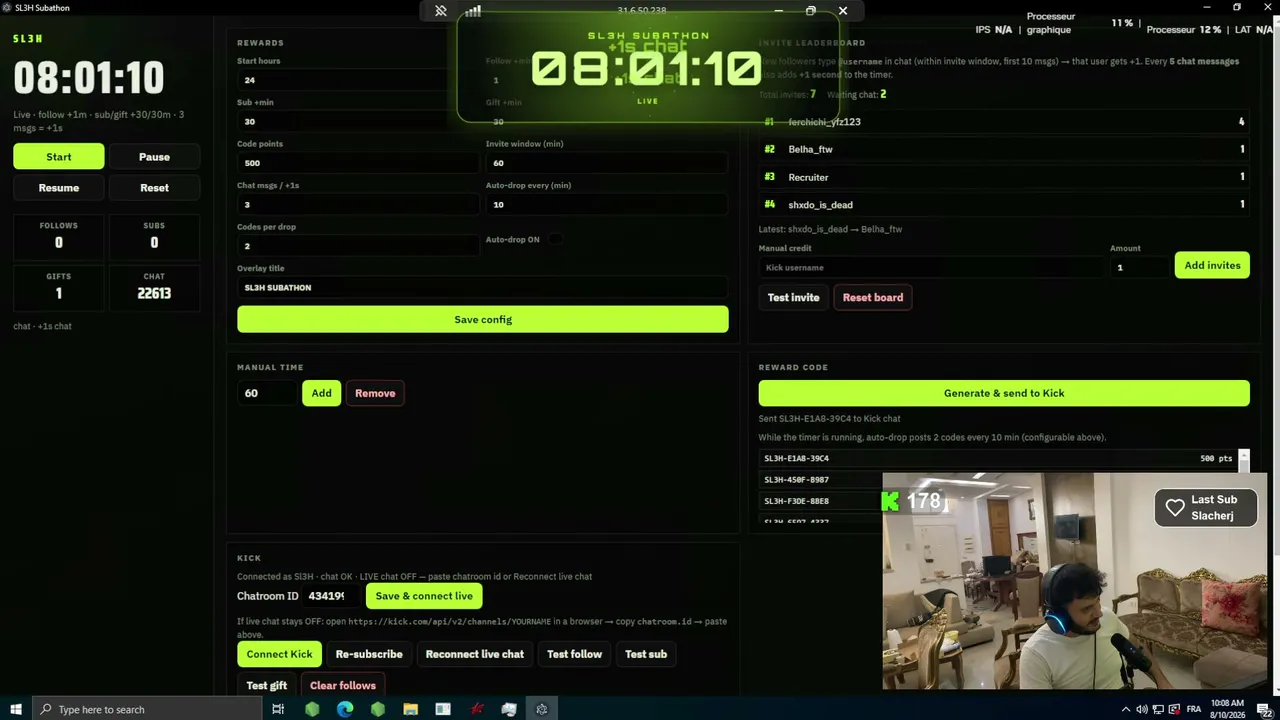Trigger the Test follow button
The height and width of the screenshot is (720, 1280).
click(x=574, y=654)
